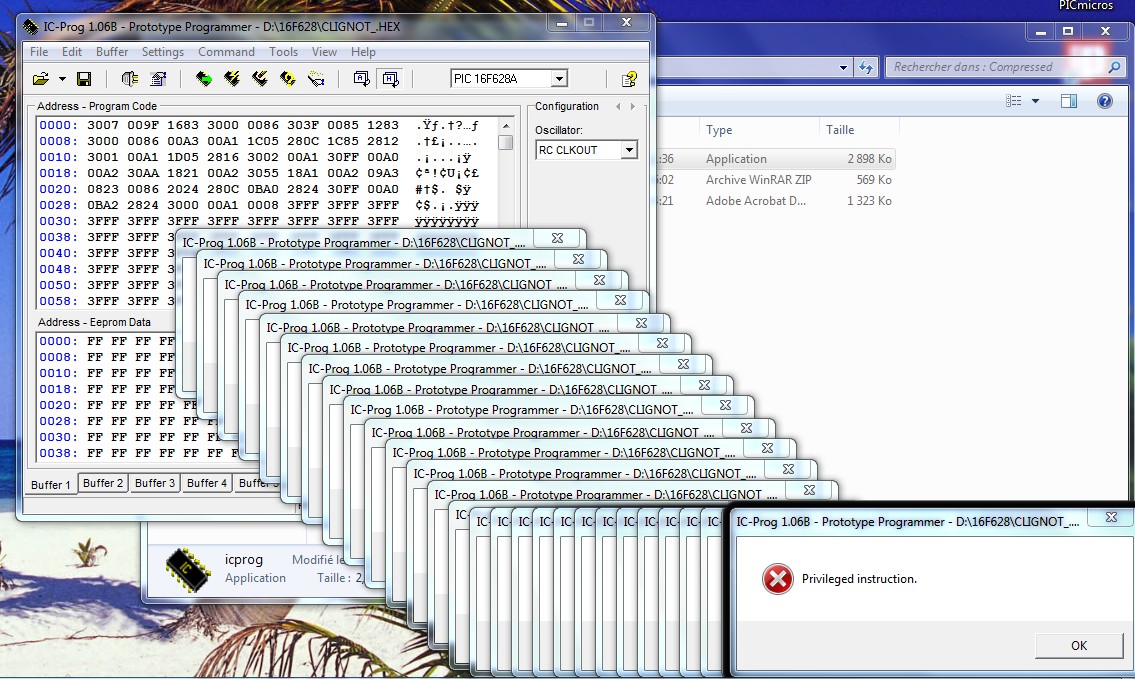The image size is (1135, 679).
Task: Open the Help menu in IC-Prog
Action: pos(363,51)
